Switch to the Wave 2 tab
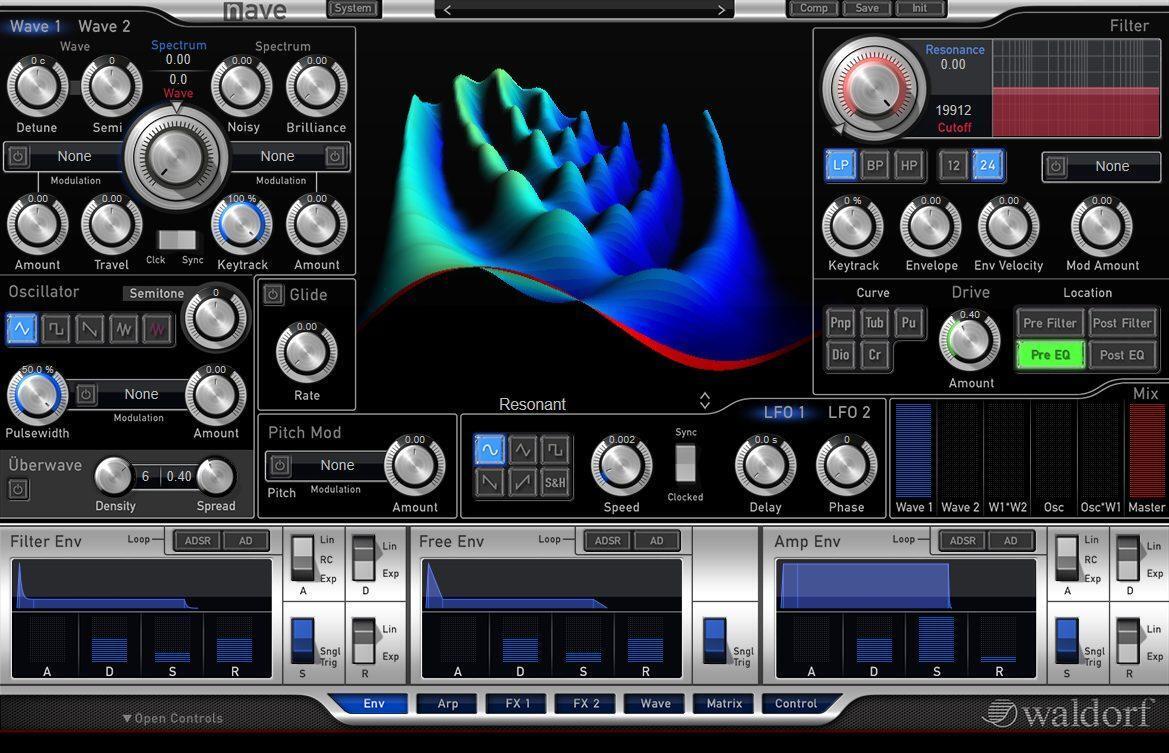The width and height of the screenshot is (1169, 753). (104, 26)
